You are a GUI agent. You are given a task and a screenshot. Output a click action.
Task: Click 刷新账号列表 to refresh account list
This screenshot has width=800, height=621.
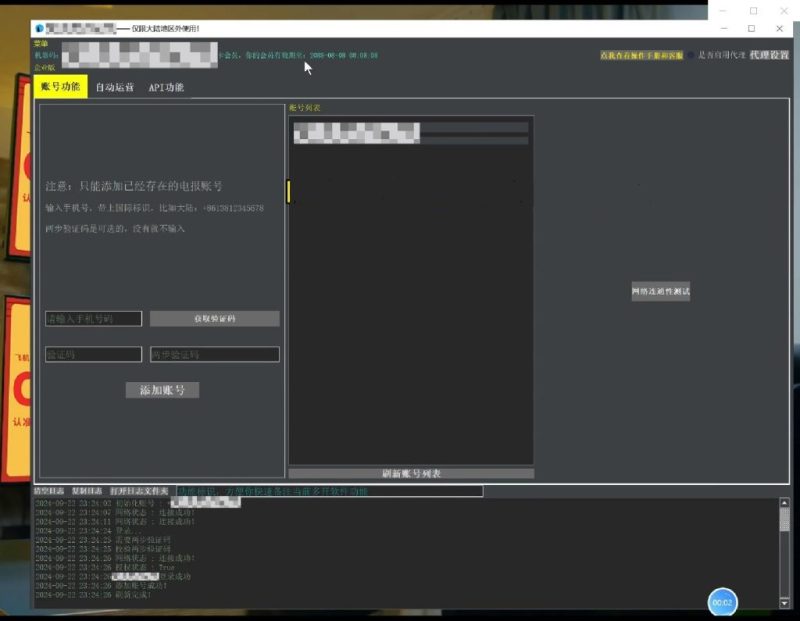(410, 472)
